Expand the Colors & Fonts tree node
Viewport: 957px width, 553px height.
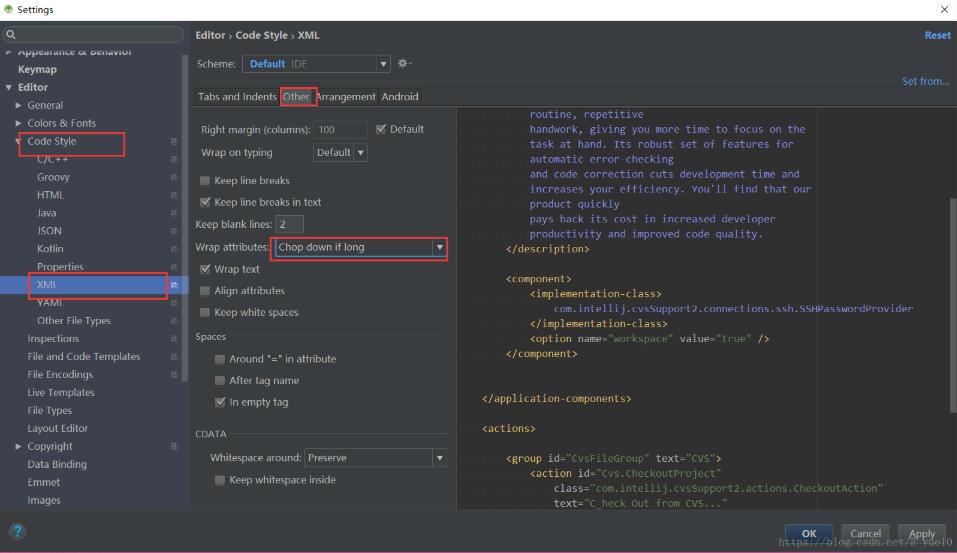(x=19, y=123)
